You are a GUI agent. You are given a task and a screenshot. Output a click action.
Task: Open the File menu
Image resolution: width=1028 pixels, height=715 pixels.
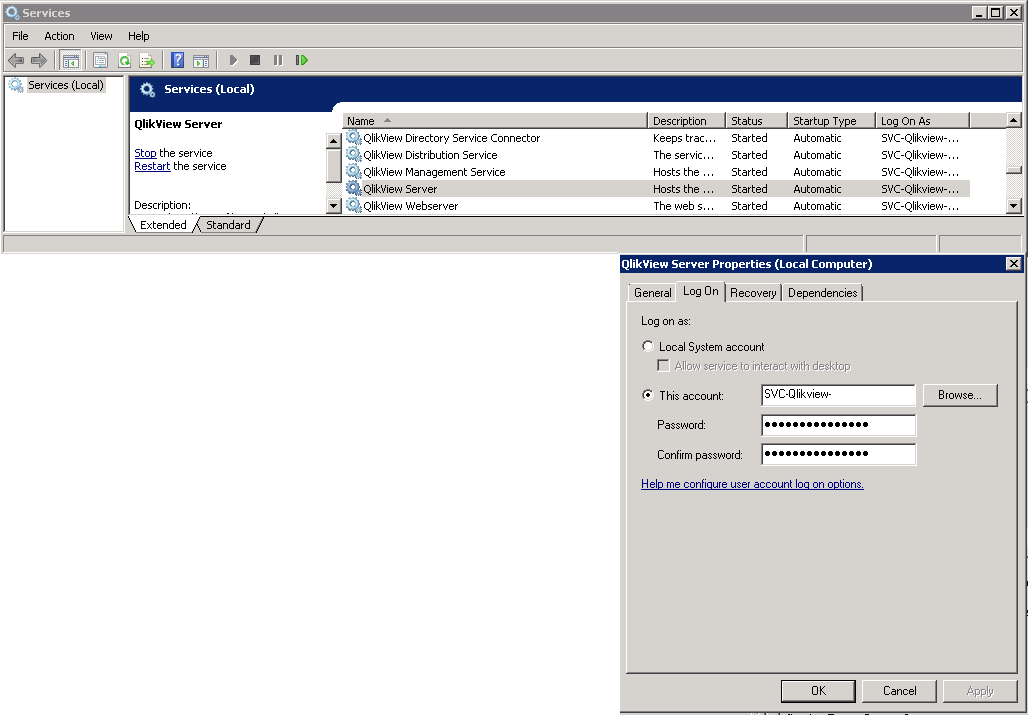click(20, 36)
